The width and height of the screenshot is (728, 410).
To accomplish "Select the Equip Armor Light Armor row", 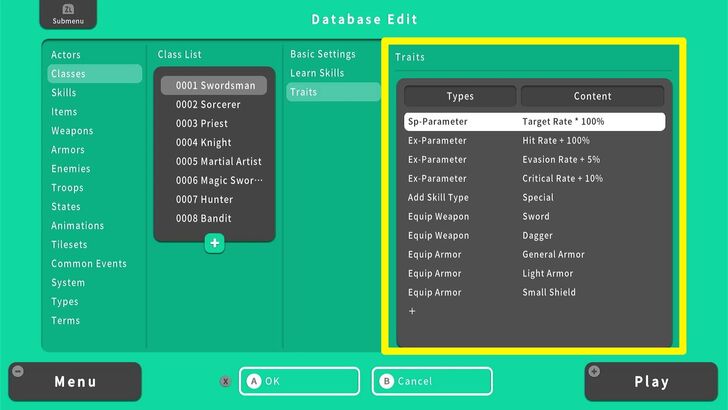I will click(x=534, y=274).
